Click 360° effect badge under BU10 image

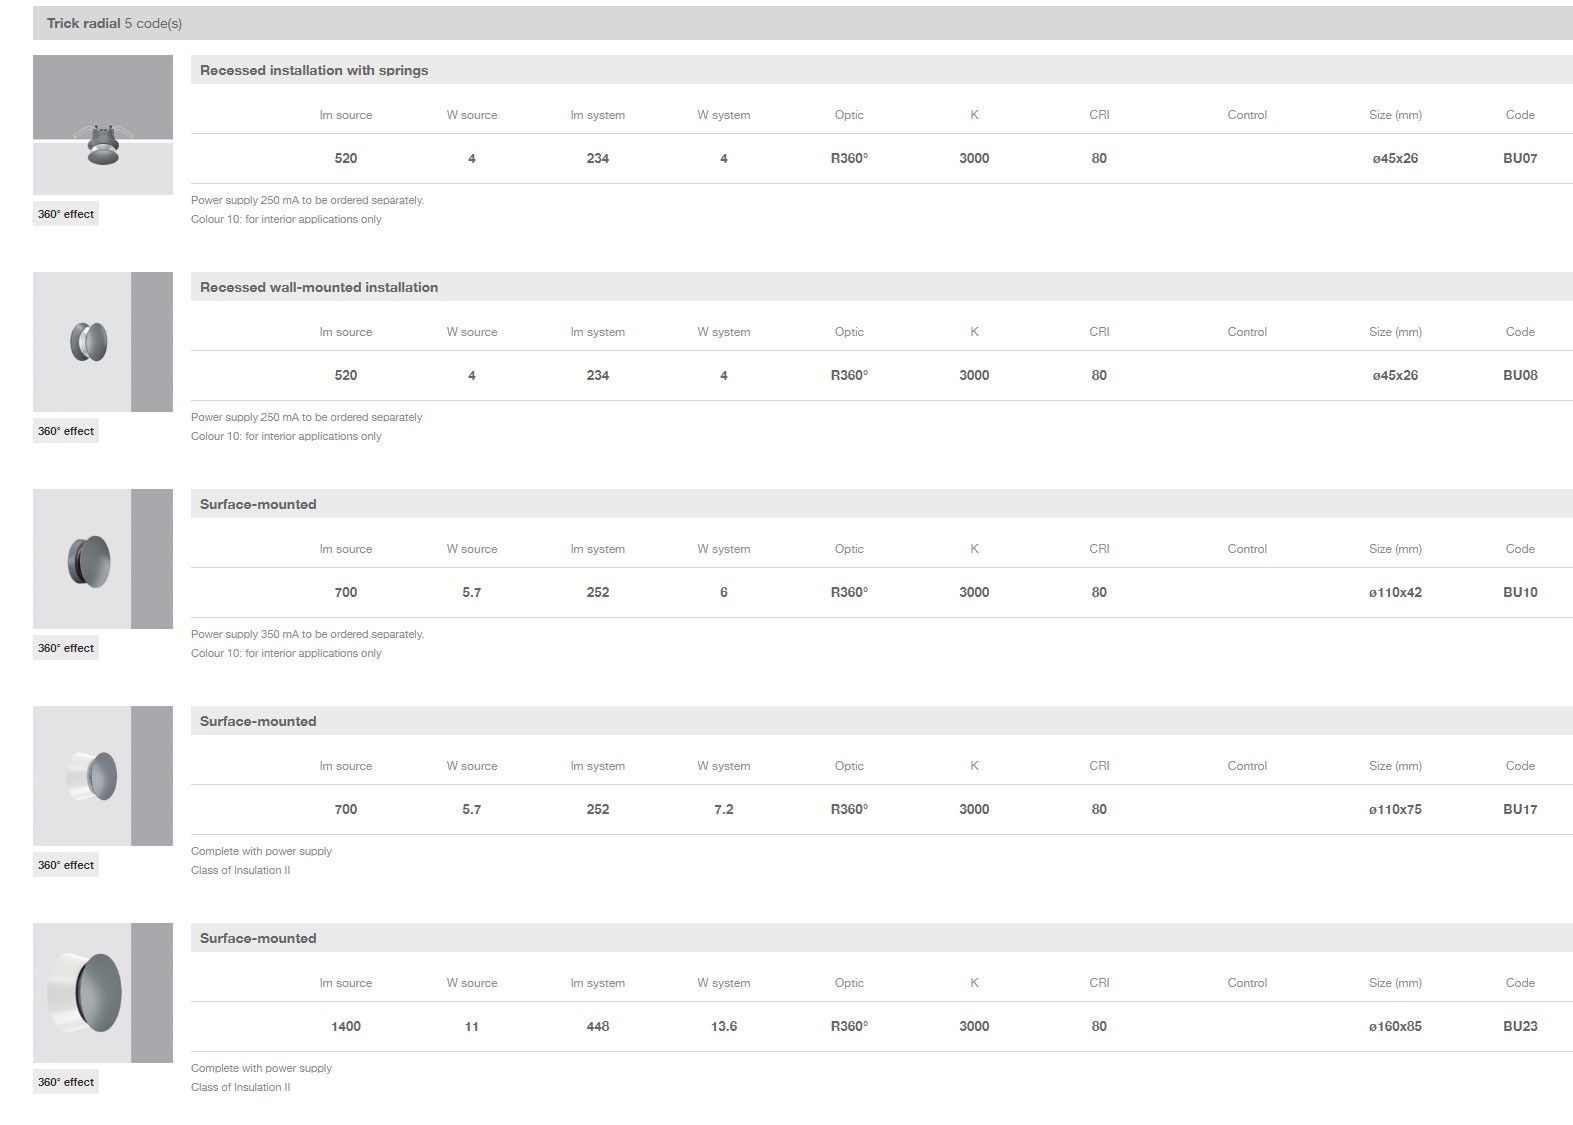(x=66, y=648)
